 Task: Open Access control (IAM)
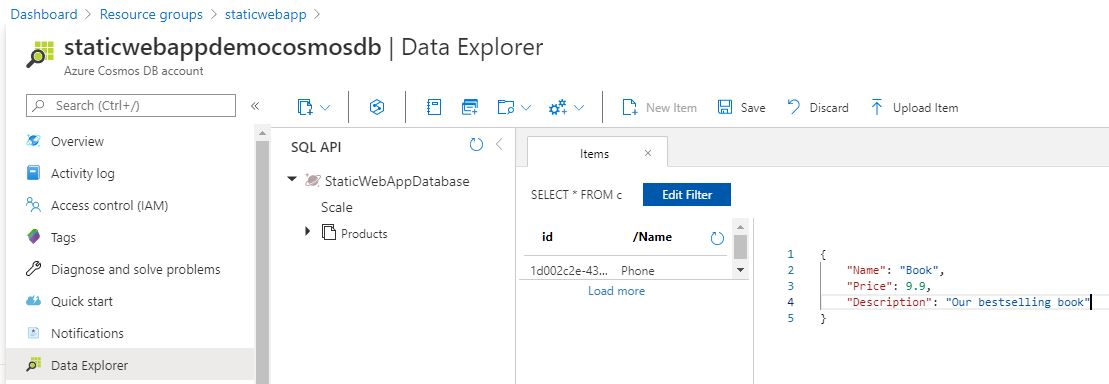(110, 206)
